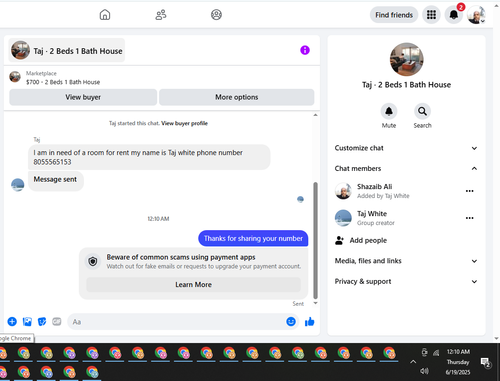Collapse Chat members section

coord(406,168)
